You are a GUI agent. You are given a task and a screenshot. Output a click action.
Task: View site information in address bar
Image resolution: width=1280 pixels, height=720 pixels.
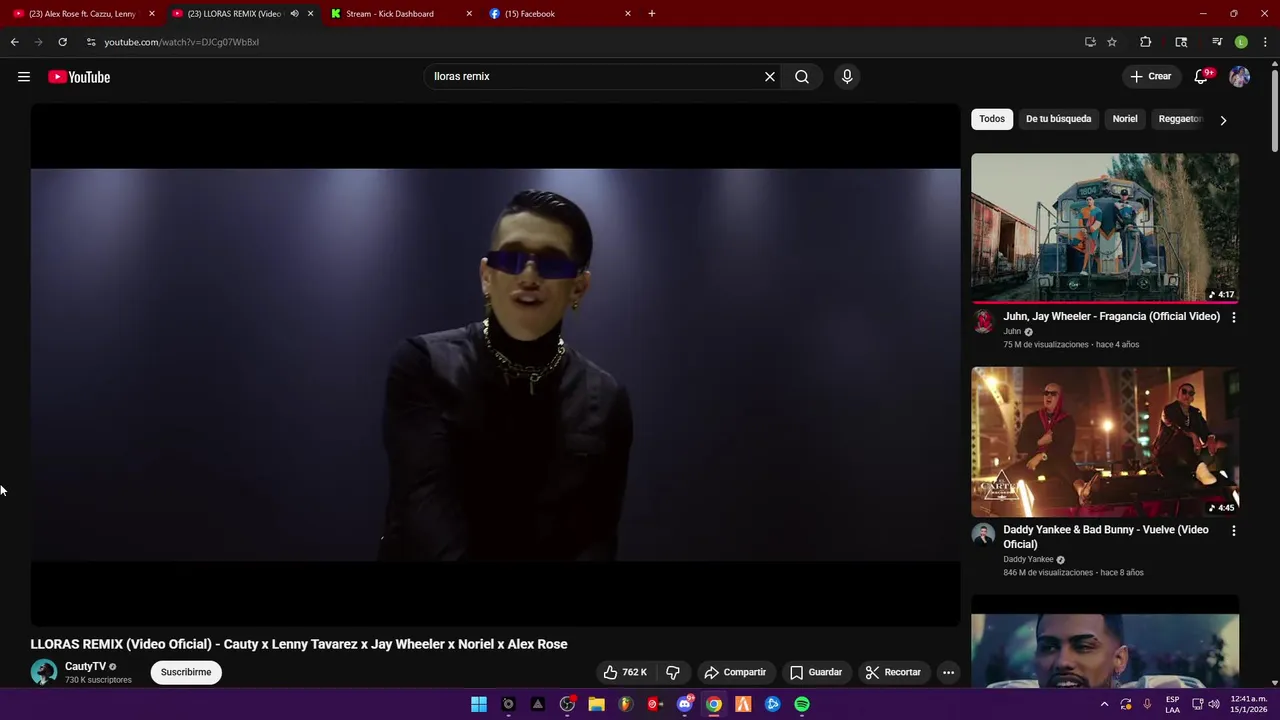click(91, 42)
